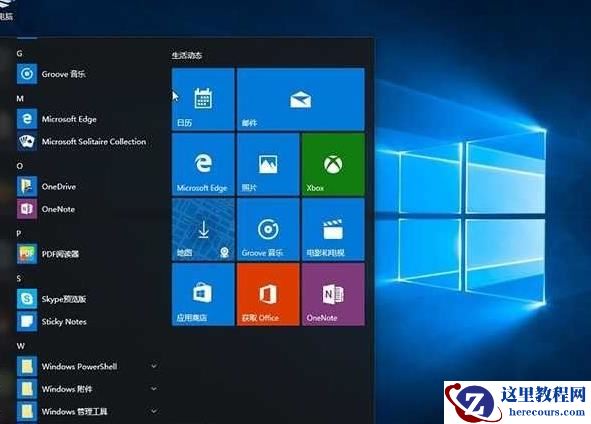The height and width of the screenshot is (424, 591).
Task: Open the Photos tile (照片)
Action: pos(268,164)
